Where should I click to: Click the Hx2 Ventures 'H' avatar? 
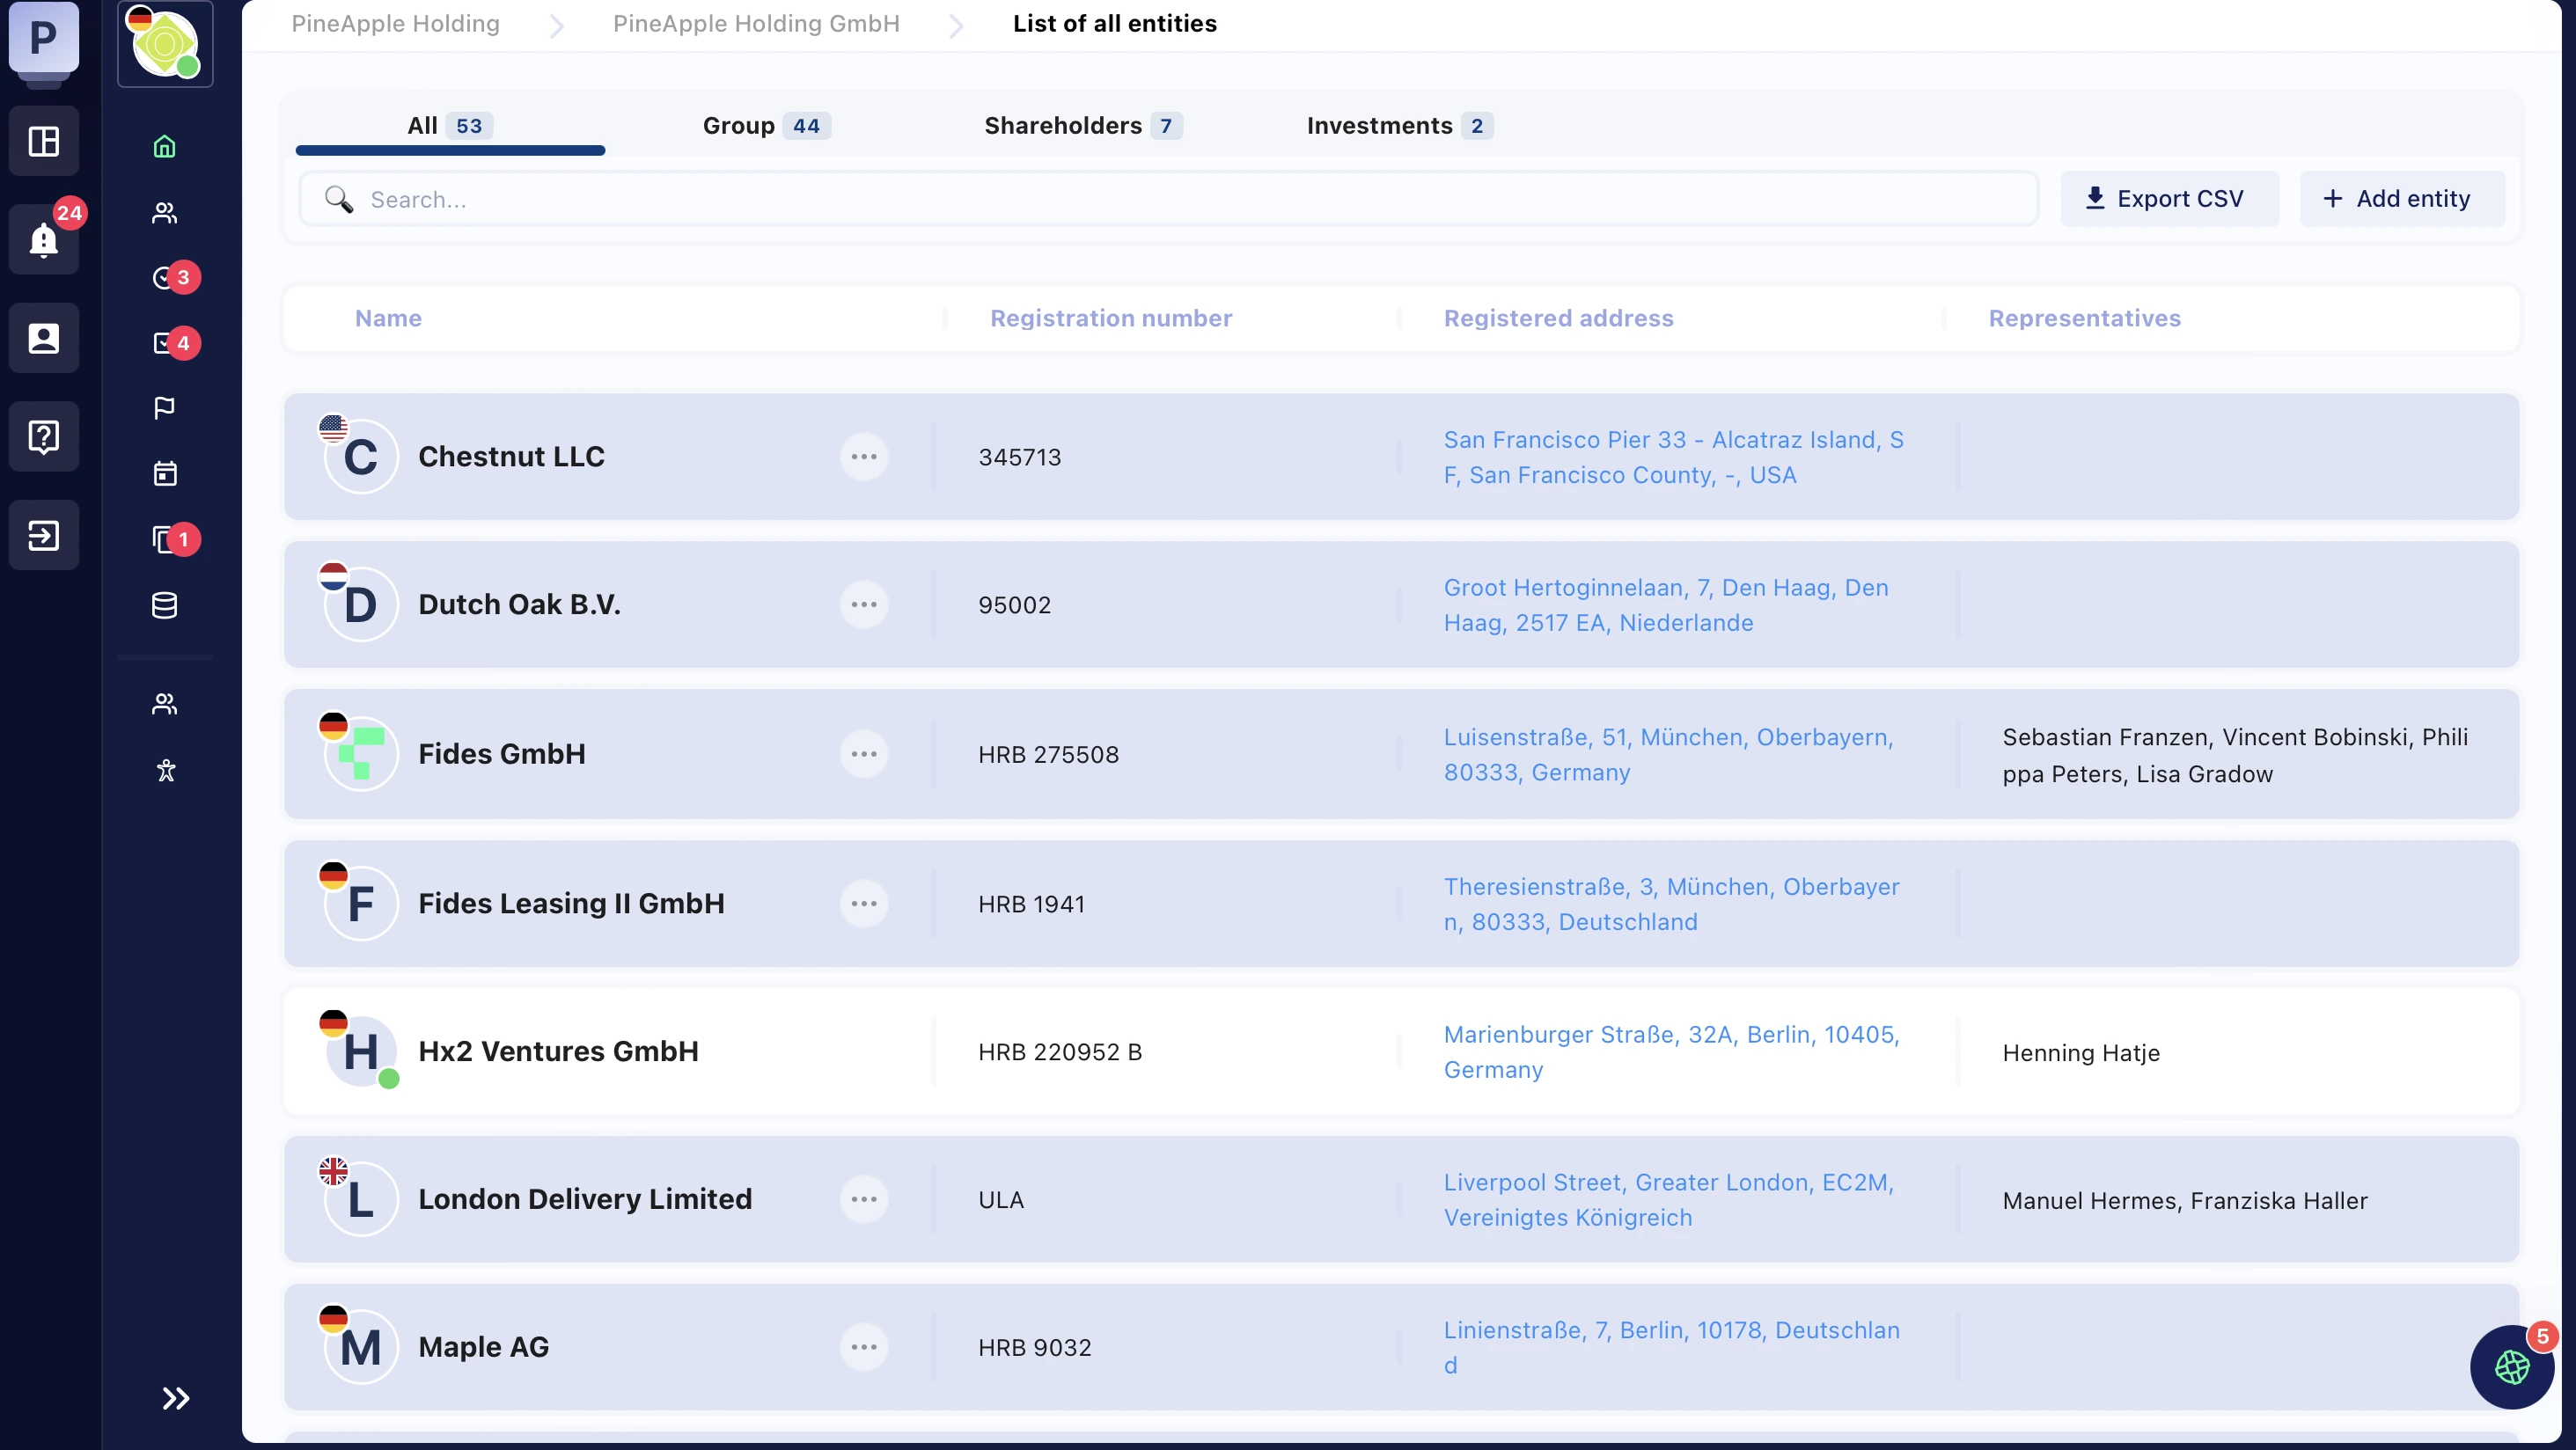(x=361, y=1052)
